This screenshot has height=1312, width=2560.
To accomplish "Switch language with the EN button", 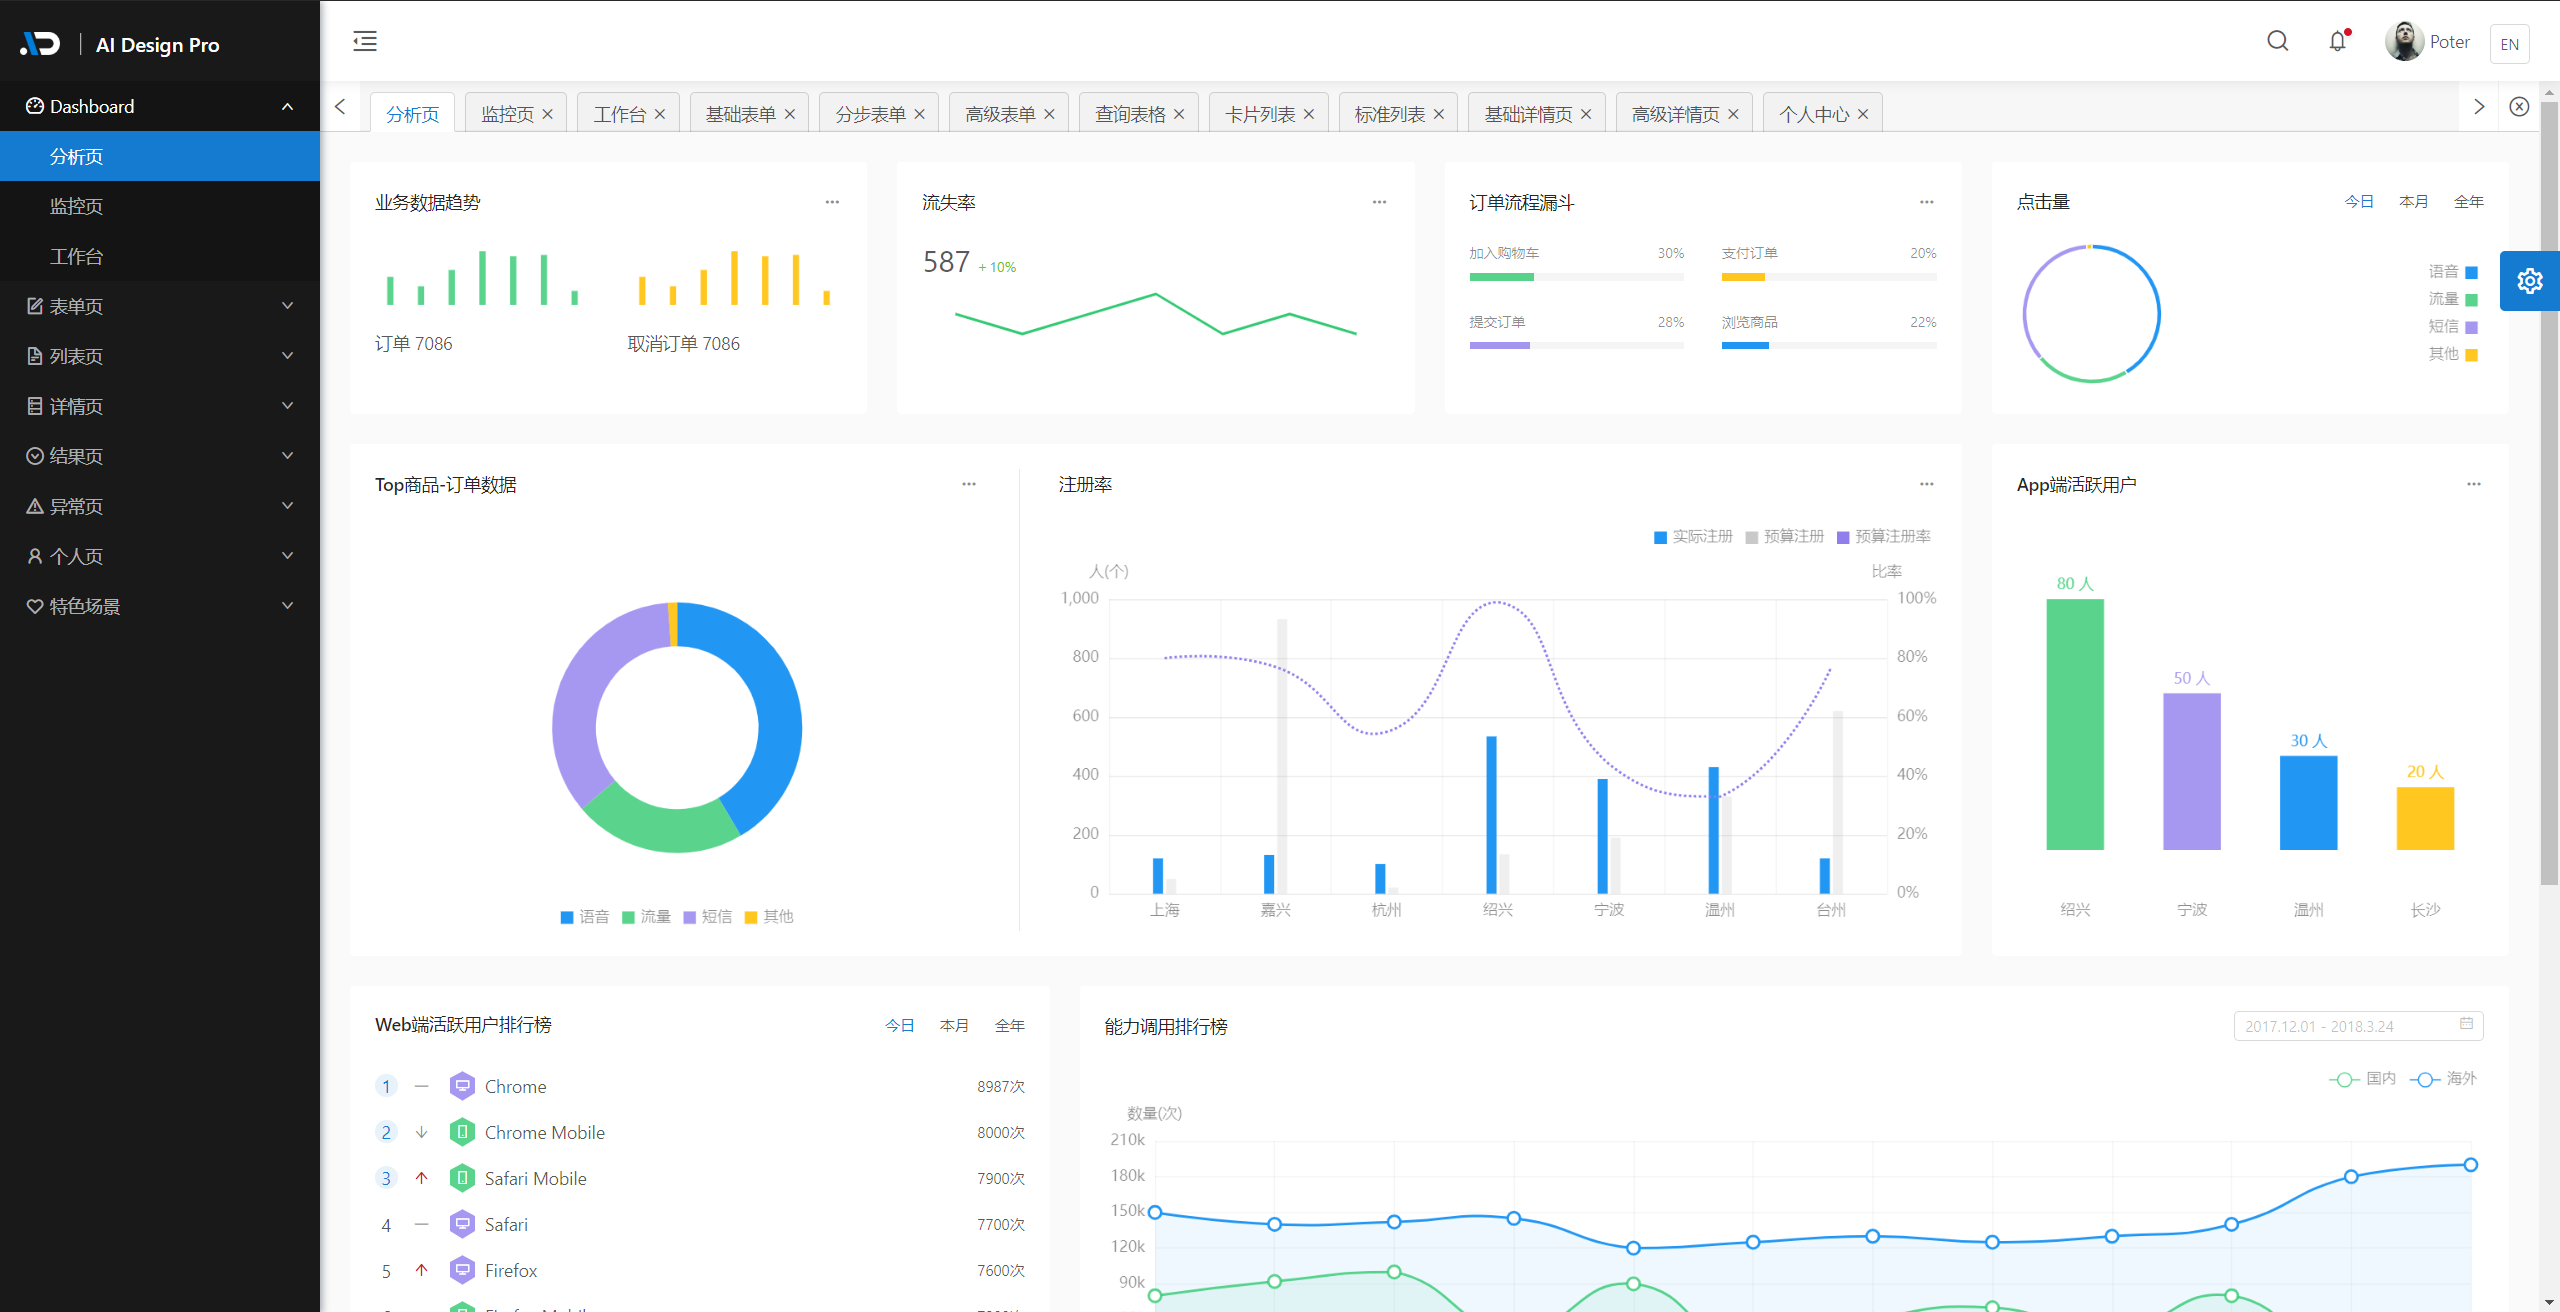I will [x=2509, y=44].
